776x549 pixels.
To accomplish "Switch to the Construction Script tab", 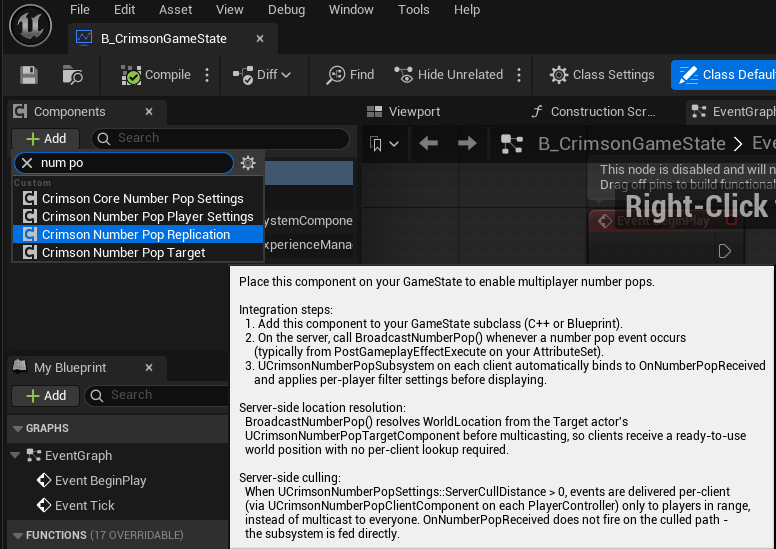I will coord(593,112).
